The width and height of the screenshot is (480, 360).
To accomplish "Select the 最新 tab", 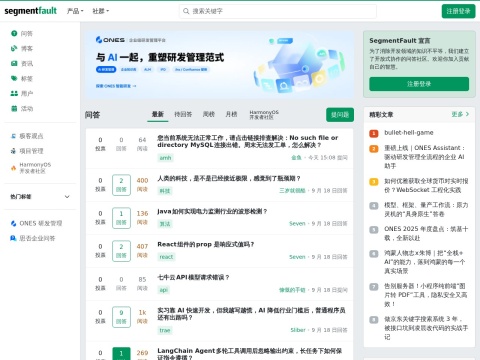I will 158,114.
